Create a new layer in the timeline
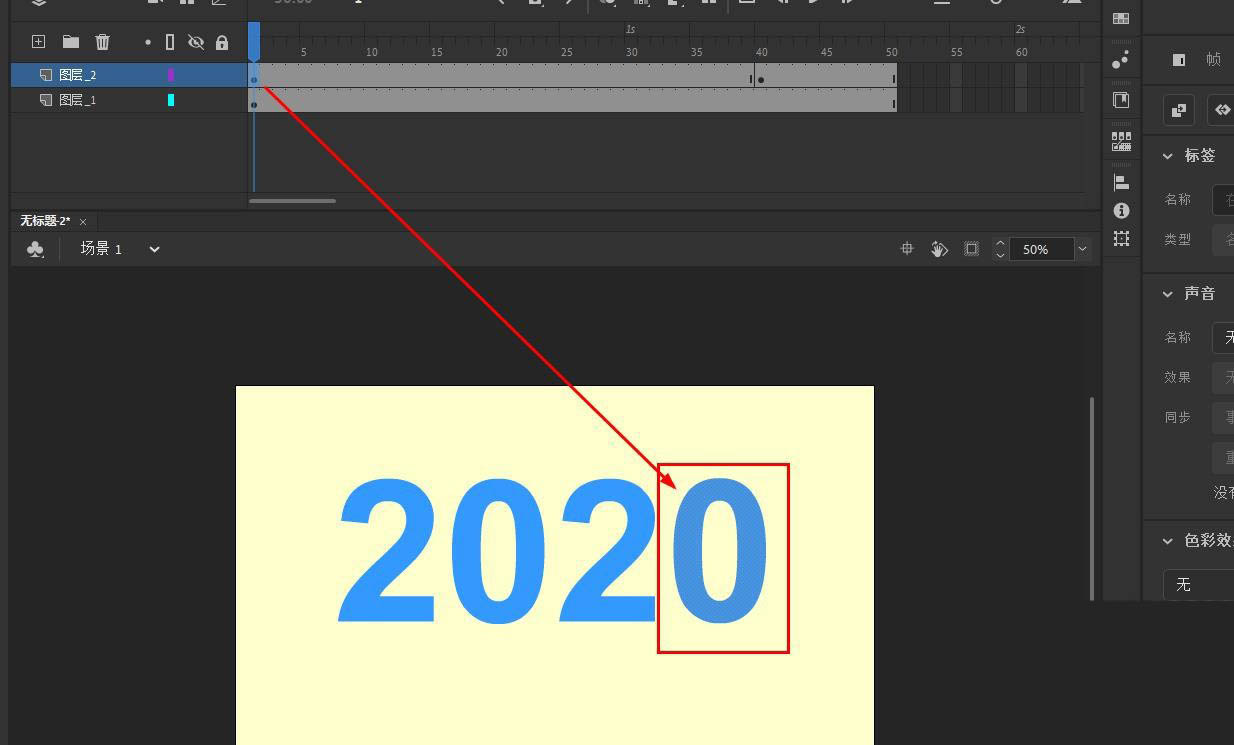Screen dimensions: 1234x745 coord(38,42)
